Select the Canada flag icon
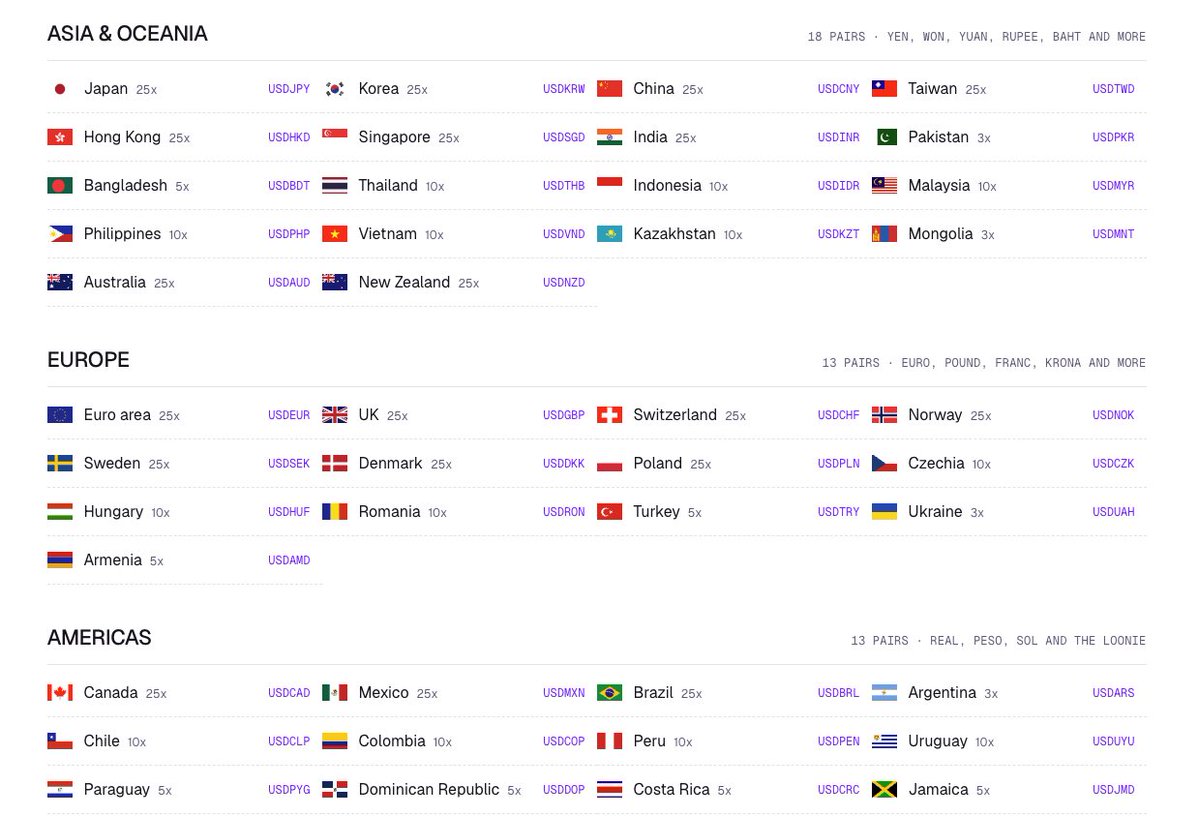 (60, 692)
